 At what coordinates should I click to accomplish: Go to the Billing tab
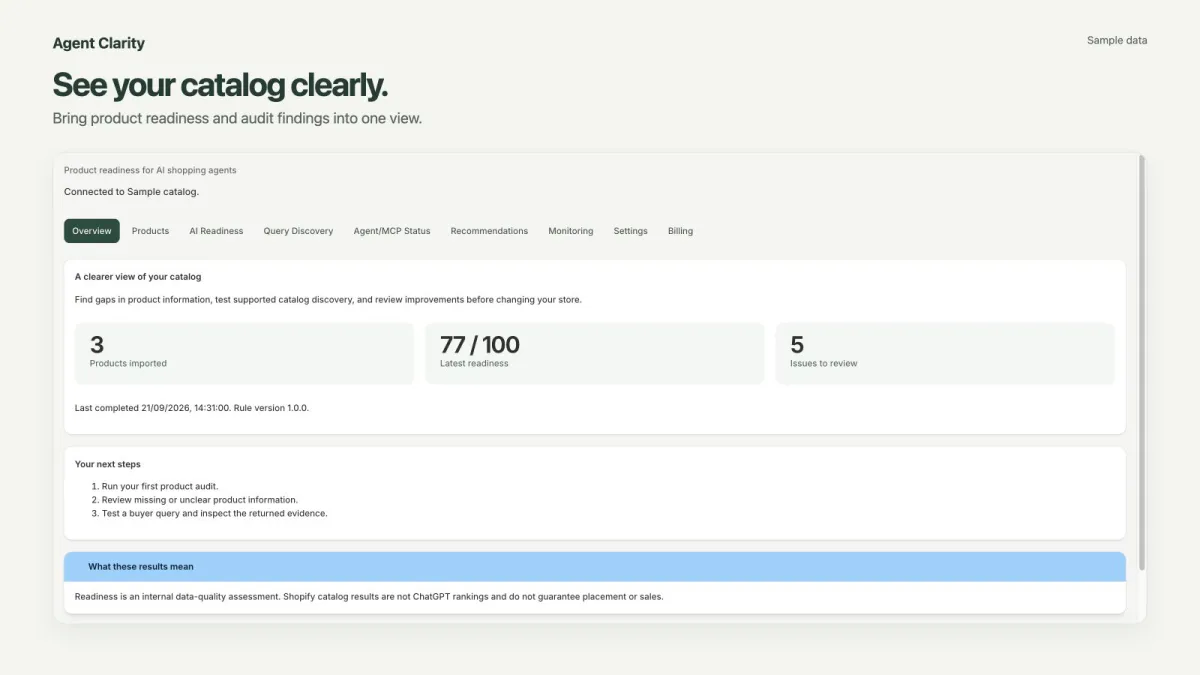[x=680, y=231]
